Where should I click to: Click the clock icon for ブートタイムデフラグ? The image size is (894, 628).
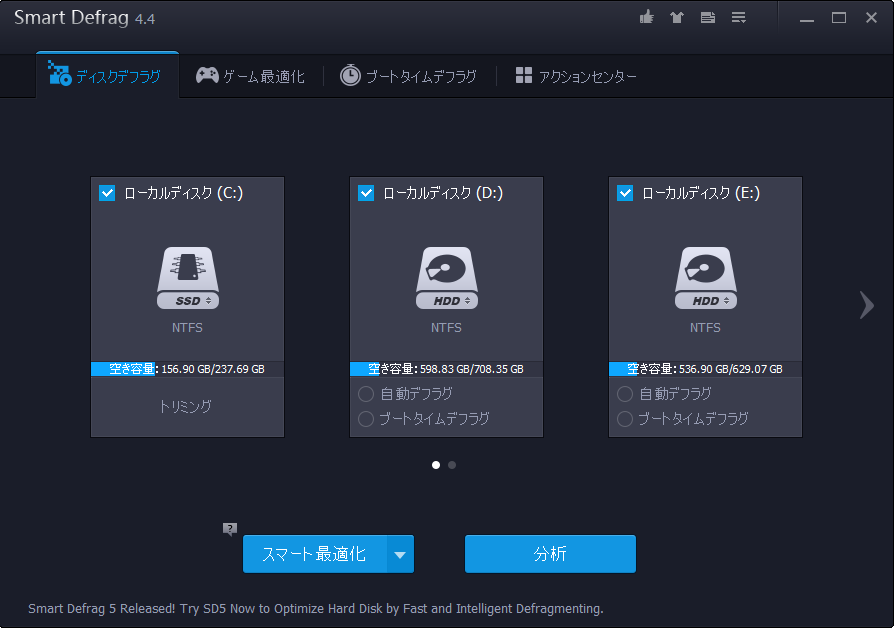tap(350, 75)
